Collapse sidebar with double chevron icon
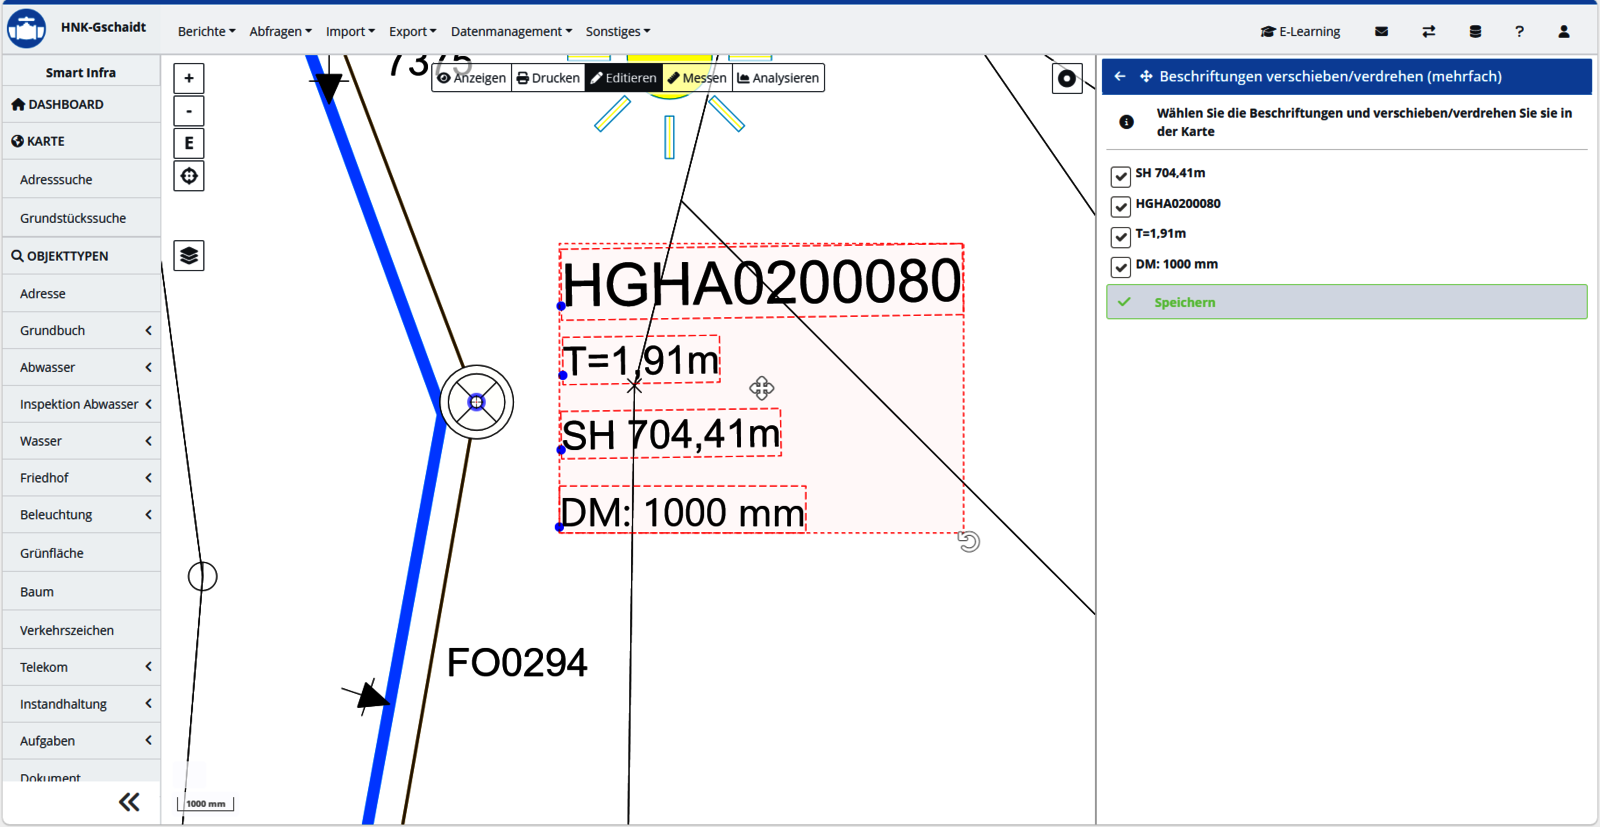1600x827 pixels. [129, 802]
